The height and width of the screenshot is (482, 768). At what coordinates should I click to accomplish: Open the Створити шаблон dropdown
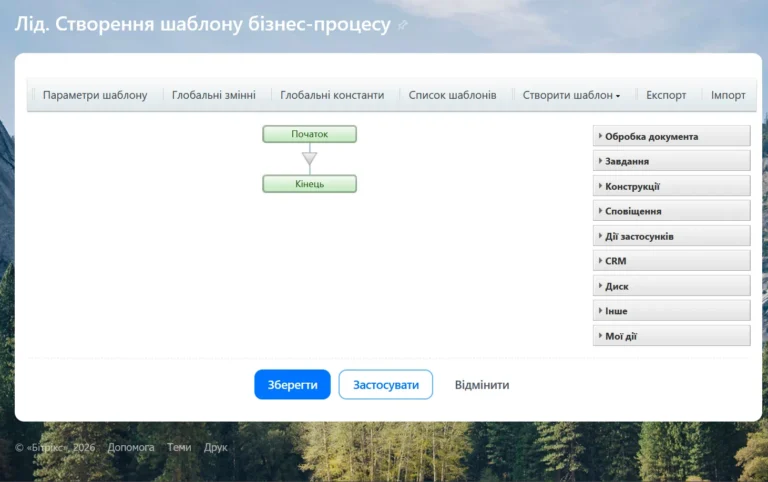pos(571,95)
